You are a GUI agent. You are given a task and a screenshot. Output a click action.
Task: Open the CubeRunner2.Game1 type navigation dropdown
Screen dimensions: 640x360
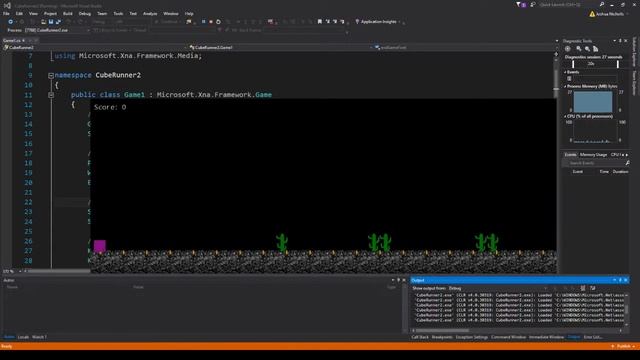tap(281, 47)
